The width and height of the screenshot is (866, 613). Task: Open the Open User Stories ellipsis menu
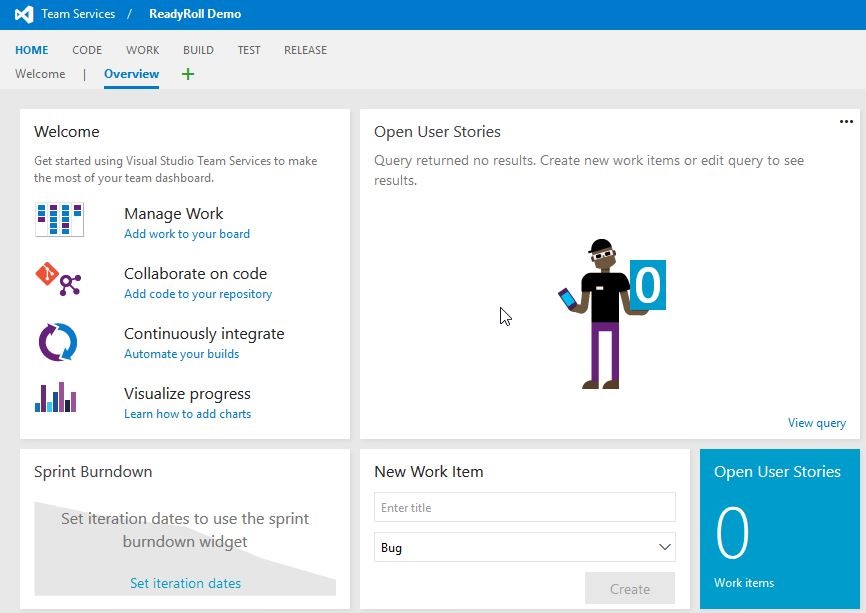tap(846, 121)
